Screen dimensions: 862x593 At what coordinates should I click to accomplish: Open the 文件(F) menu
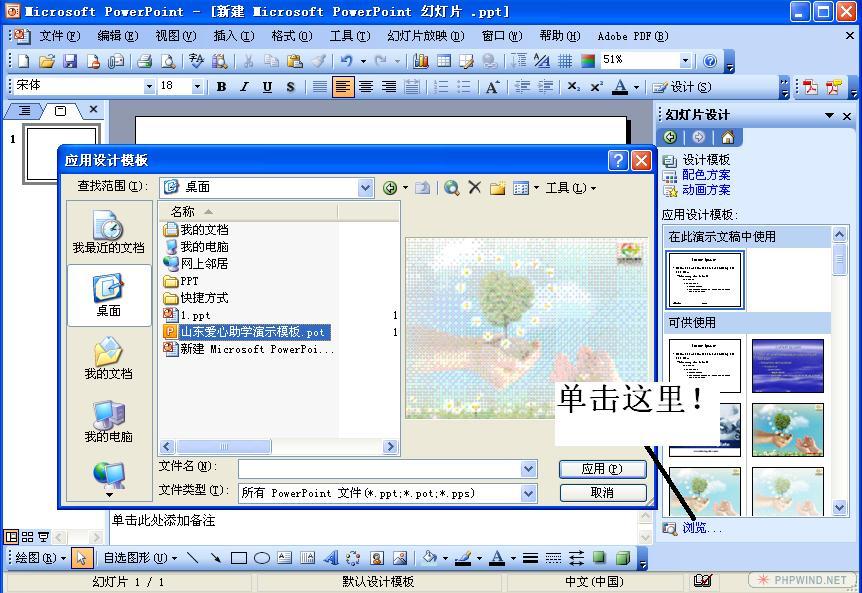tap(59, 36)
